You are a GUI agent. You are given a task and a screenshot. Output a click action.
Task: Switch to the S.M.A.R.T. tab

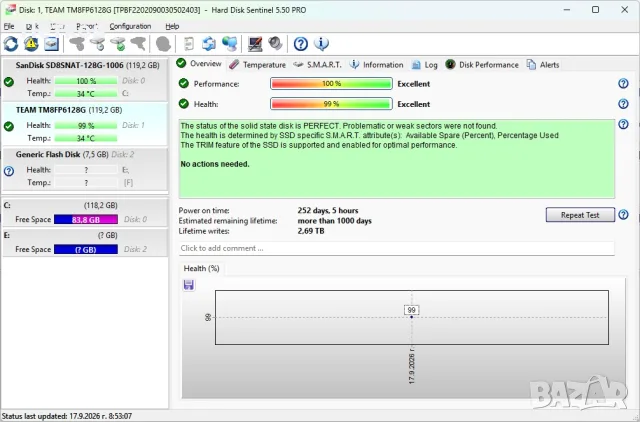pos(318,64)
